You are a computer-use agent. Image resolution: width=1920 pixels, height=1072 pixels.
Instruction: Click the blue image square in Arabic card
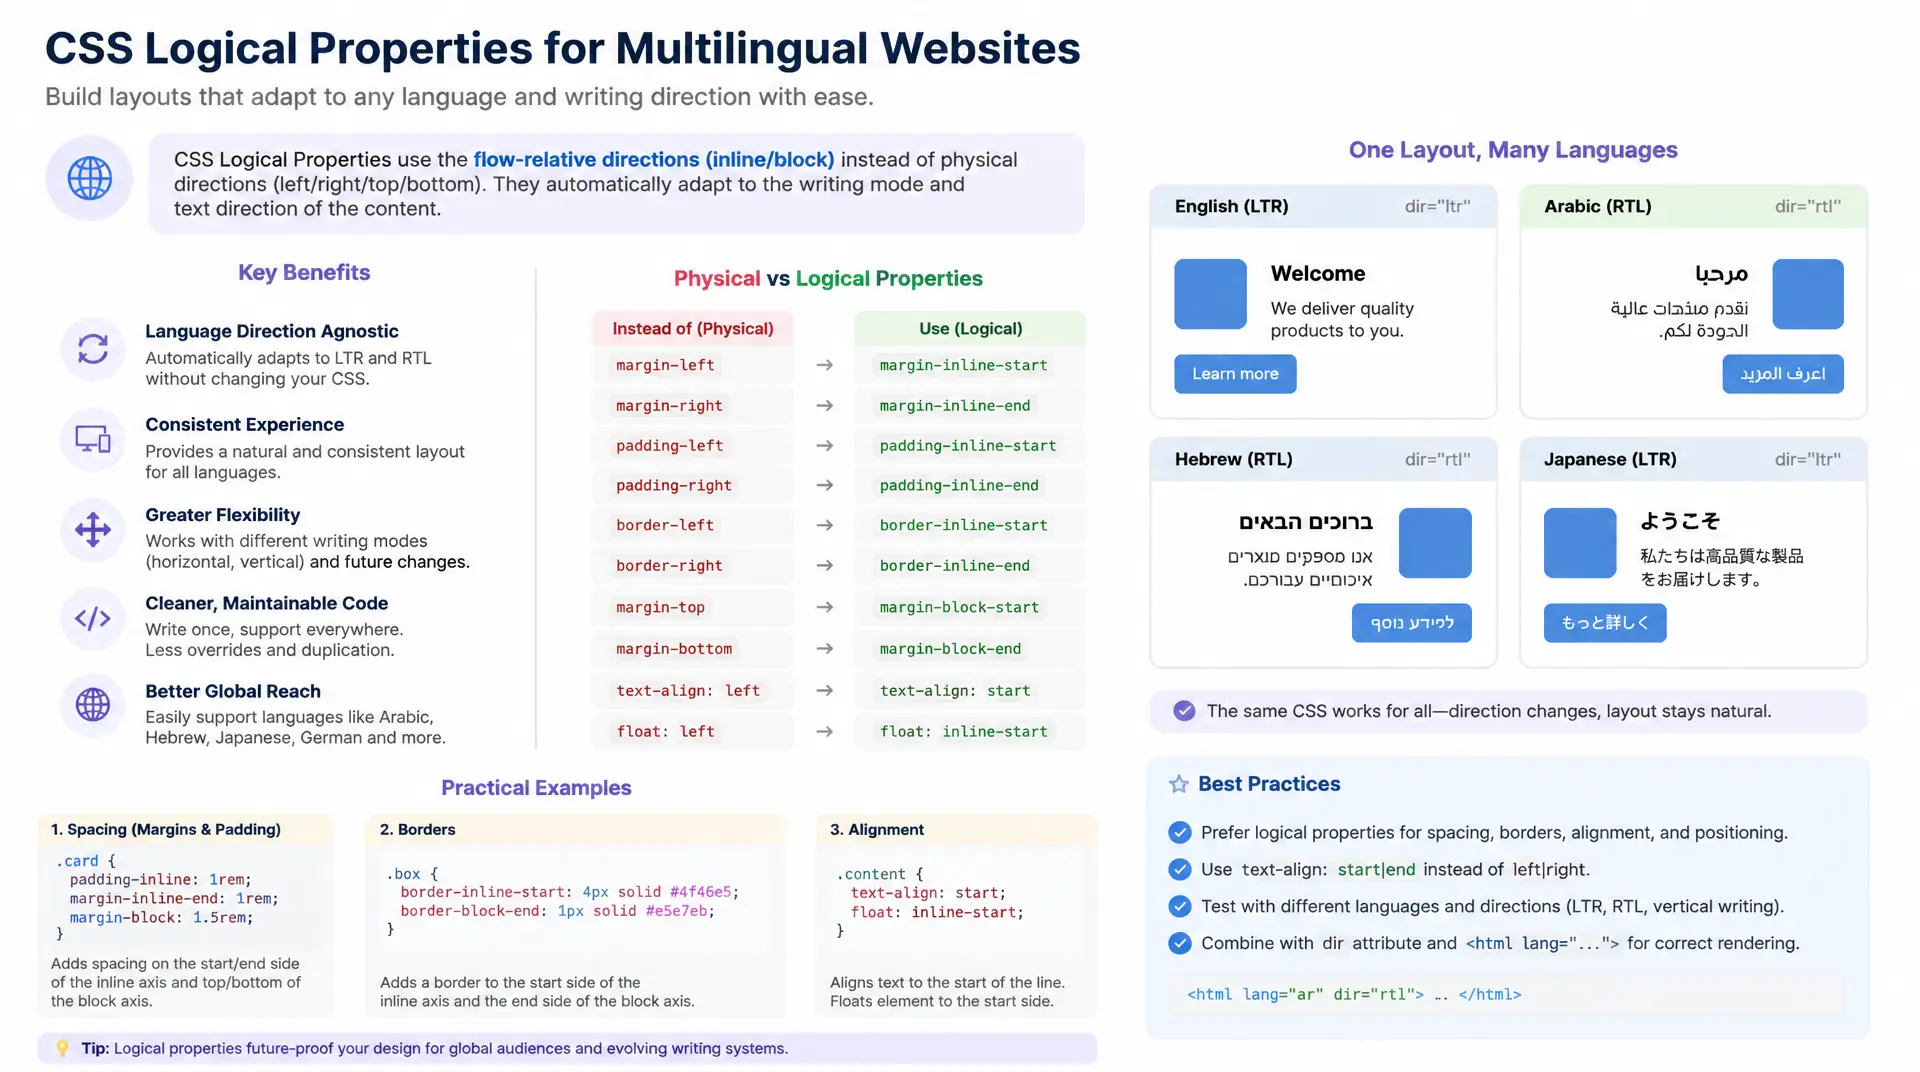[1808, 294]
